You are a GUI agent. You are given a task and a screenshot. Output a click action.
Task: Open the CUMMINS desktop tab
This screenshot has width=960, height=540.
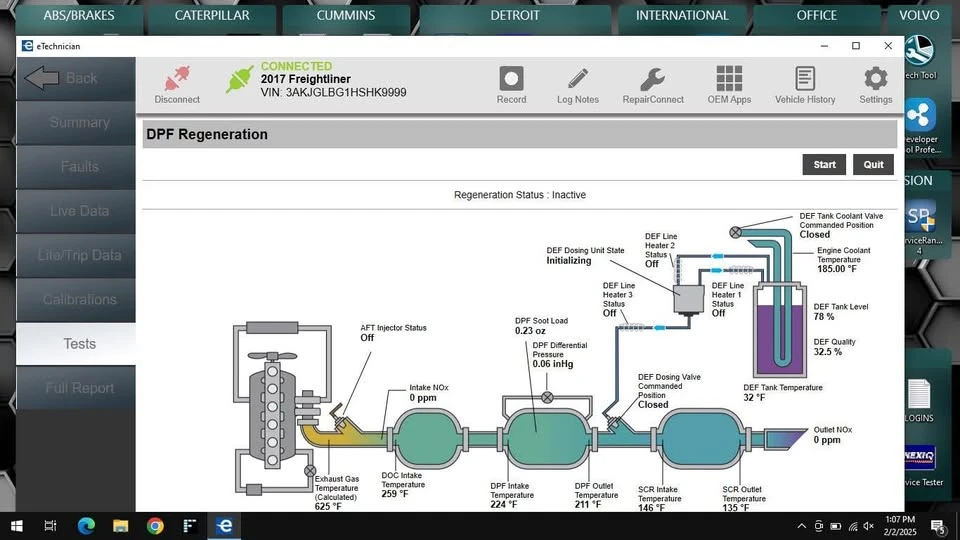[346, 16]
